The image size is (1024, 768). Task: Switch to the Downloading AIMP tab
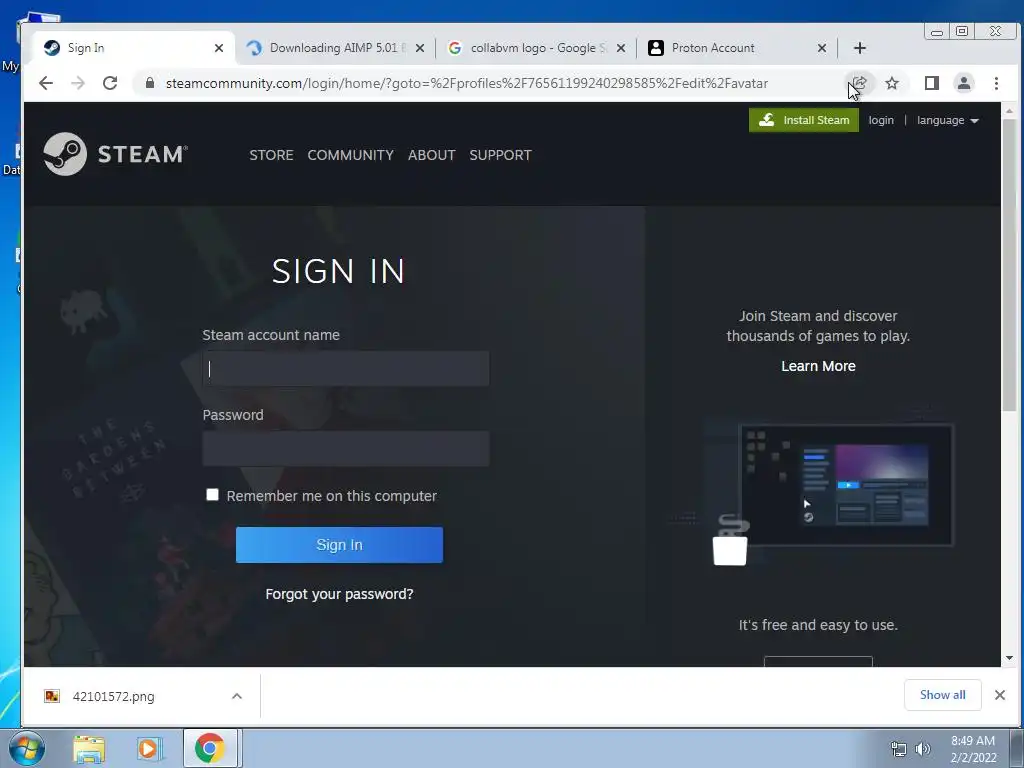334,48
